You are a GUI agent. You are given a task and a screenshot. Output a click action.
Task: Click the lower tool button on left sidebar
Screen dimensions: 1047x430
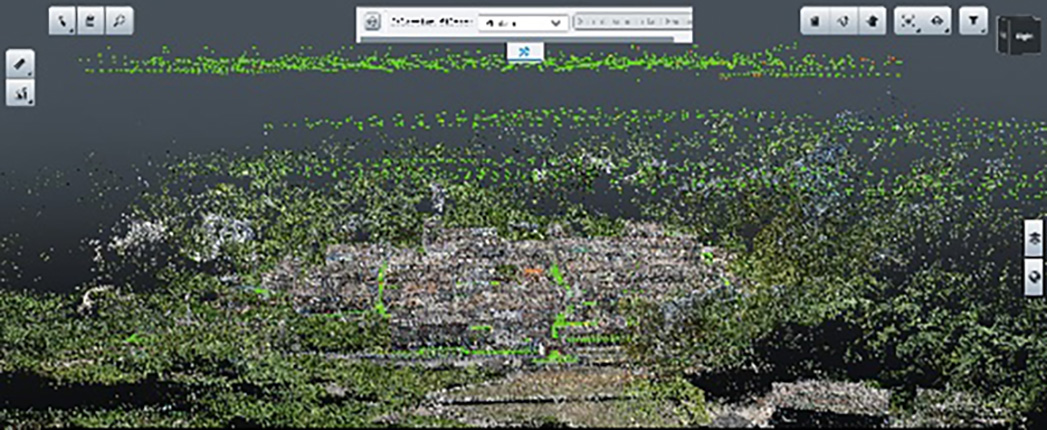pos(21,93)
